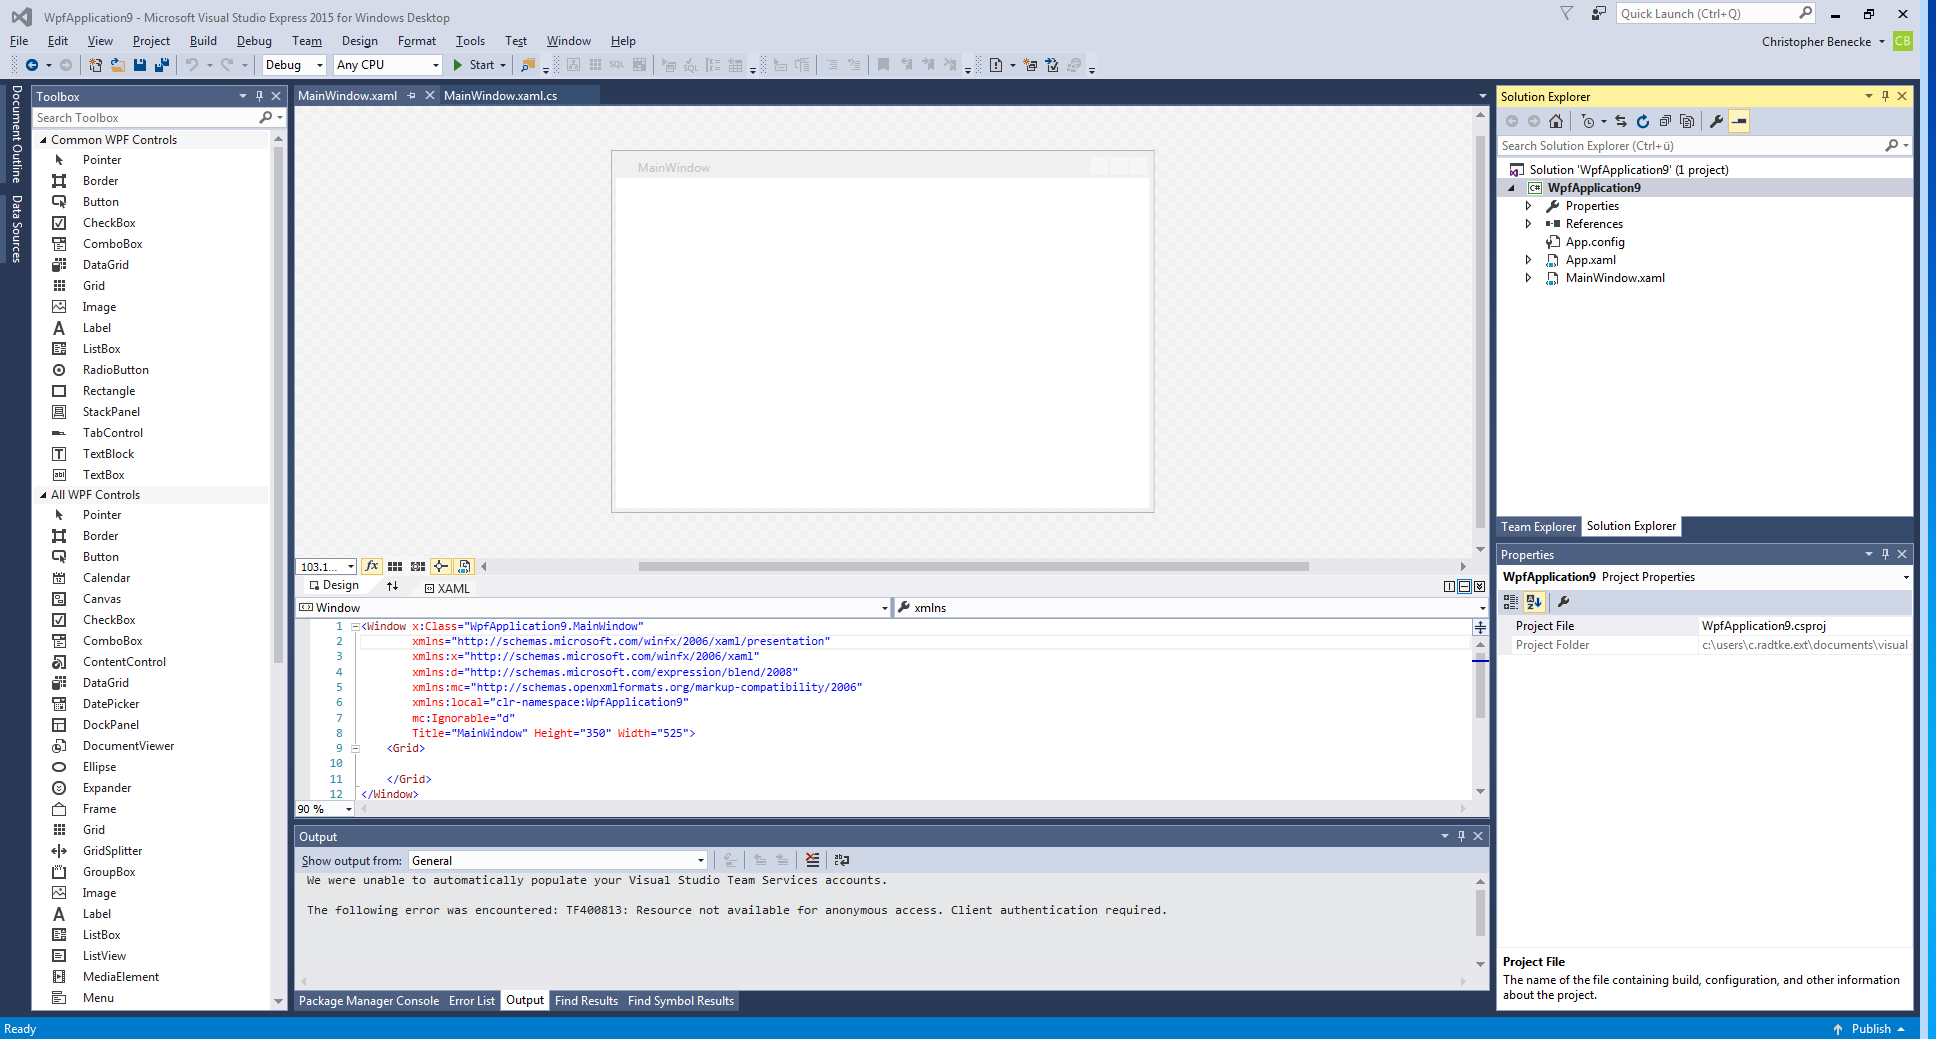Click the Home icon in Solution Explorer
The height and width of the screenshot is (1039, 1936).
tap(1556, 121)
